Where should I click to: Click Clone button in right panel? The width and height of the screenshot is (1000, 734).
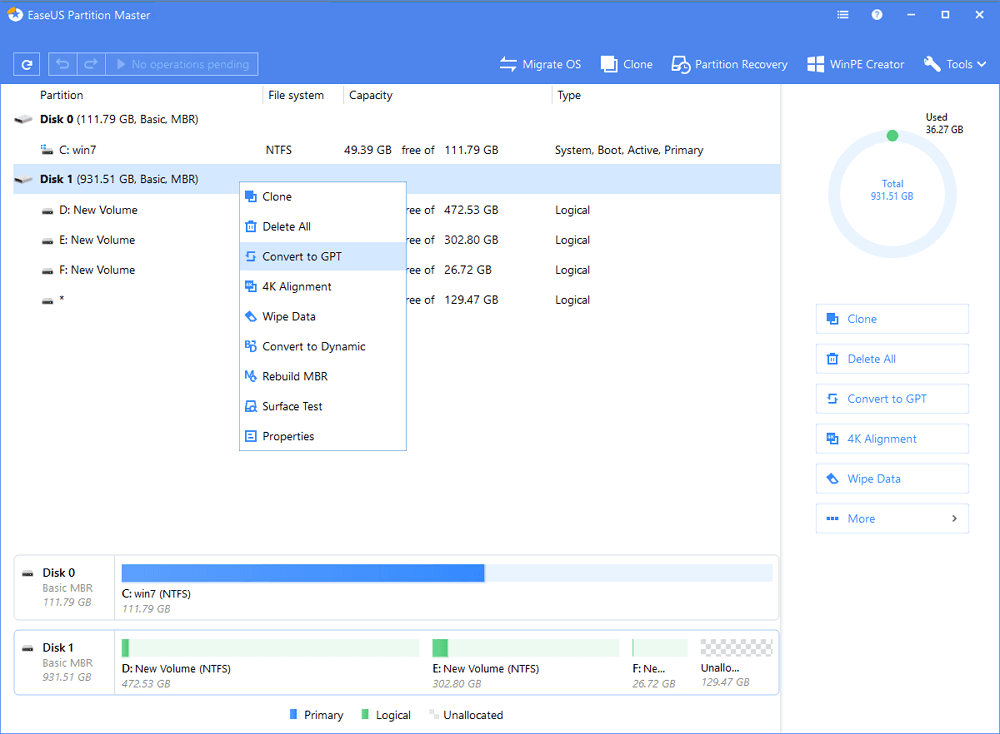point(892,319)
